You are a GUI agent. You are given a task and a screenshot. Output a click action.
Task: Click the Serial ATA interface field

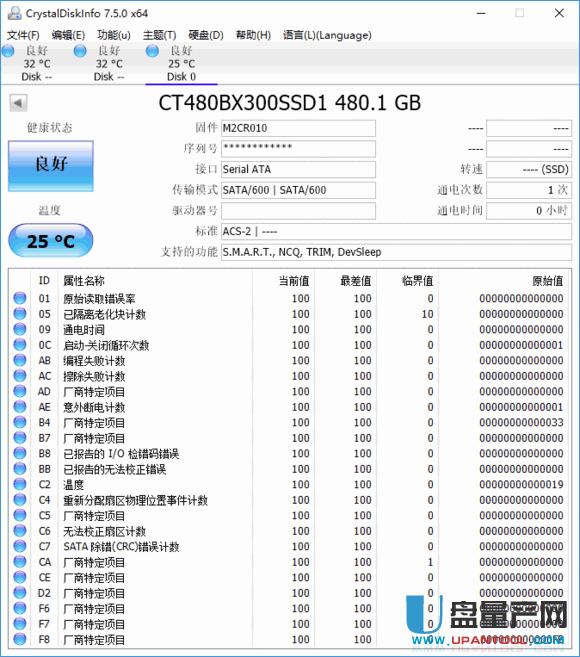(x=298, y=169)
